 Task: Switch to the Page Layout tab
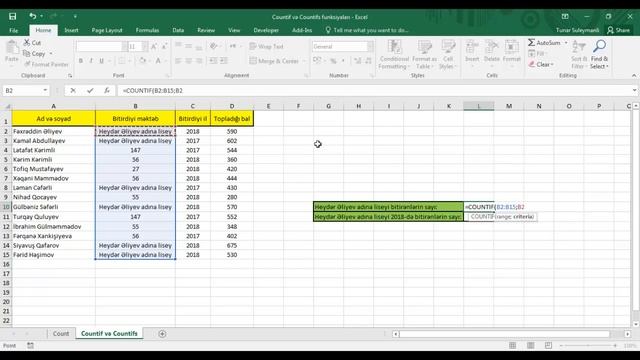click(x=107, y=30)
